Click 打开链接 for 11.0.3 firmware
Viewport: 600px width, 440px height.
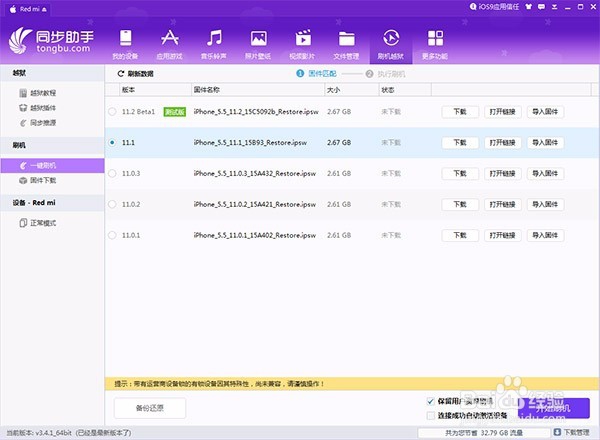point(502,173)
